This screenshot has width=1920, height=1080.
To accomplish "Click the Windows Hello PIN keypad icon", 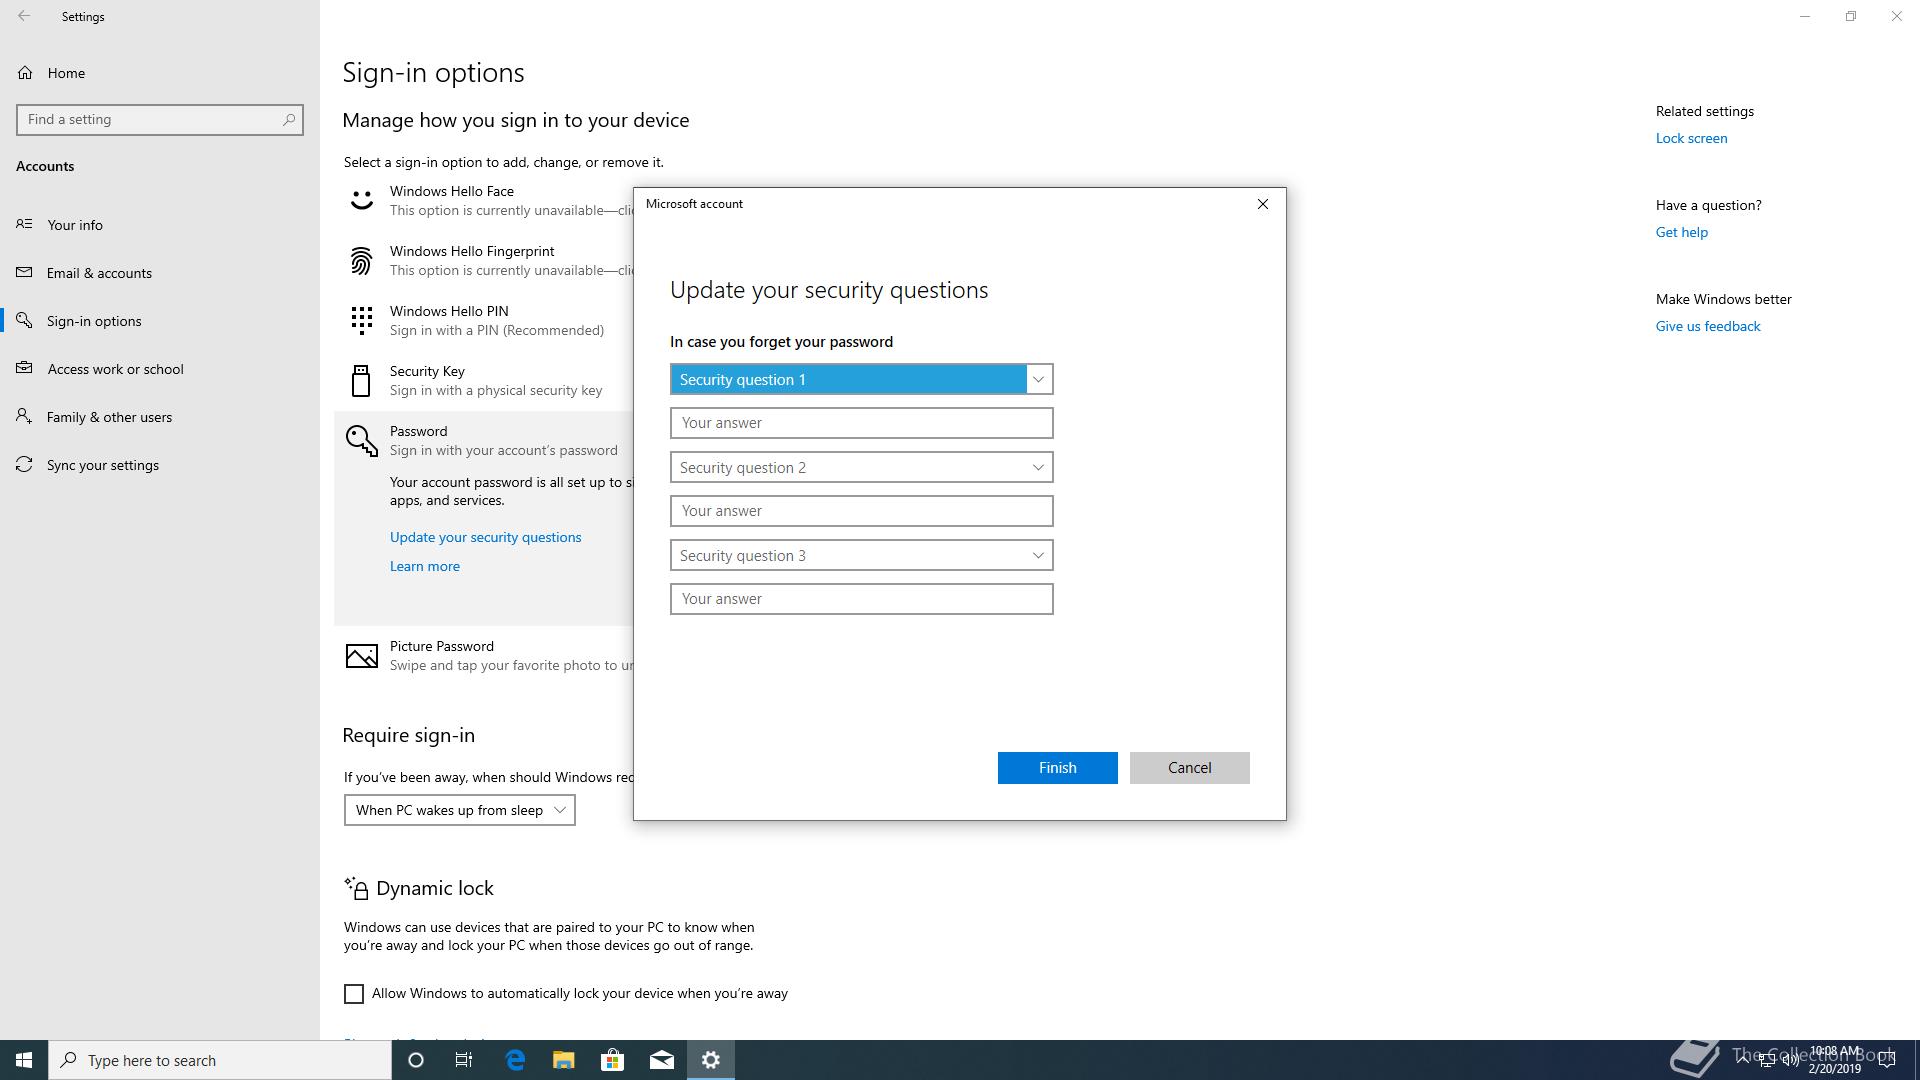I will [x=361, y=321].
